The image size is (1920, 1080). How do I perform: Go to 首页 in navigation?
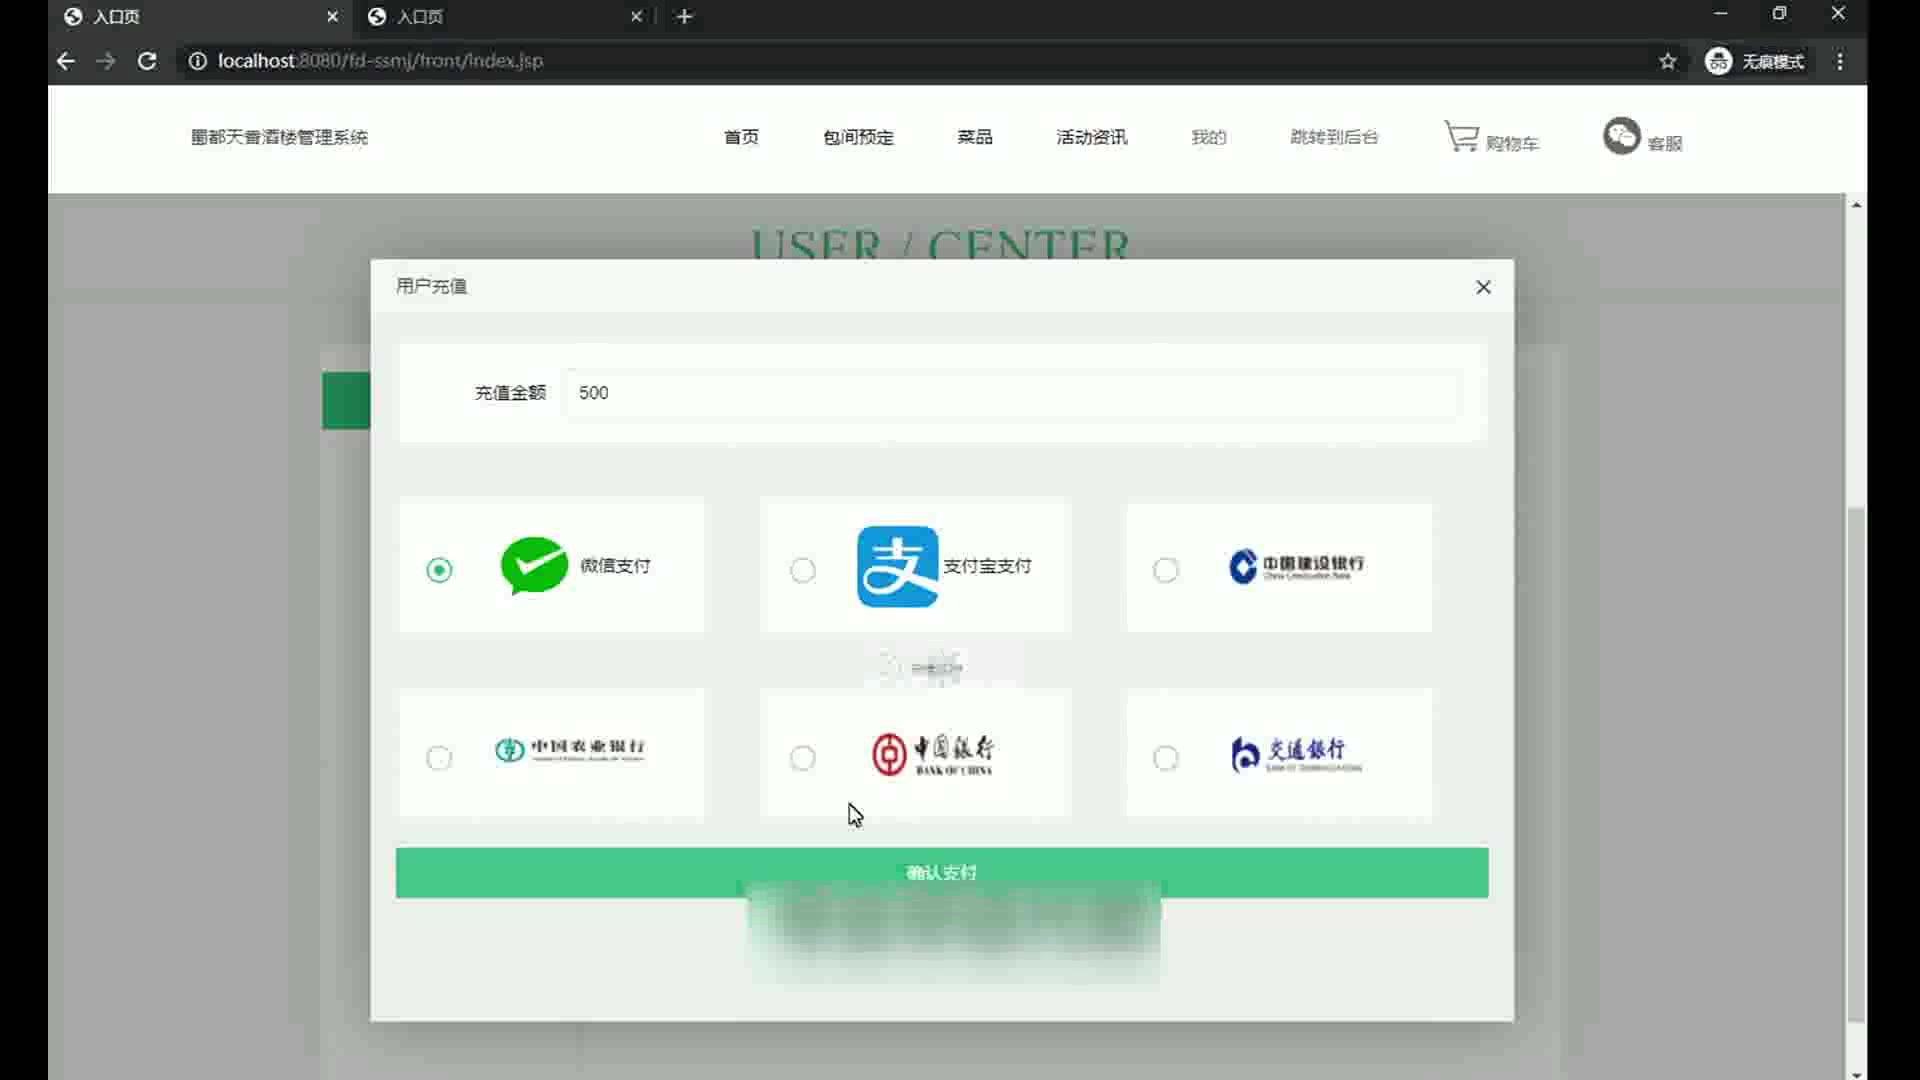(741, 137)
